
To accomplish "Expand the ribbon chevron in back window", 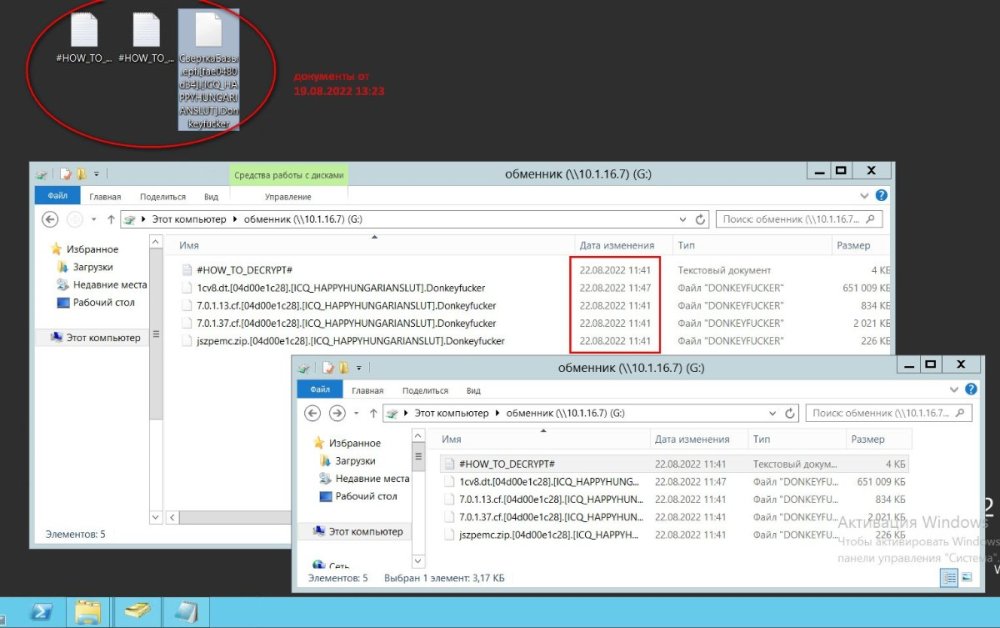I will (x=864, y=196).
